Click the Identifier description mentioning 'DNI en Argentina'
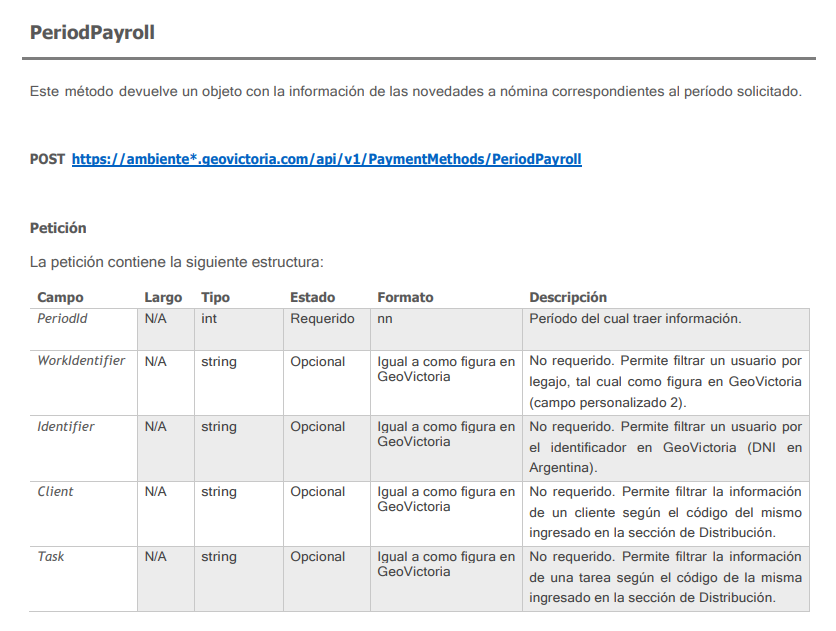Screen dimensions: 836x631 pos(665,447)
